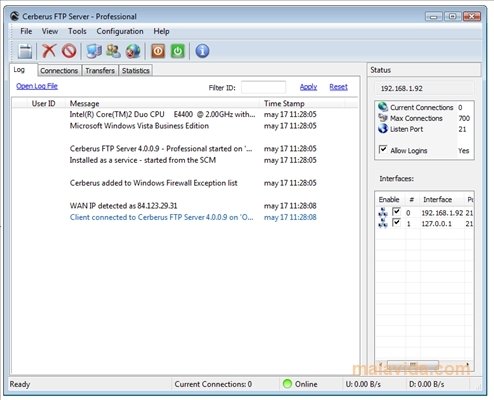Image resolution: width=494 pixels, height=400 pixels.
Task: Click the 'Ready' text in status bar
Action: [20, 384]
